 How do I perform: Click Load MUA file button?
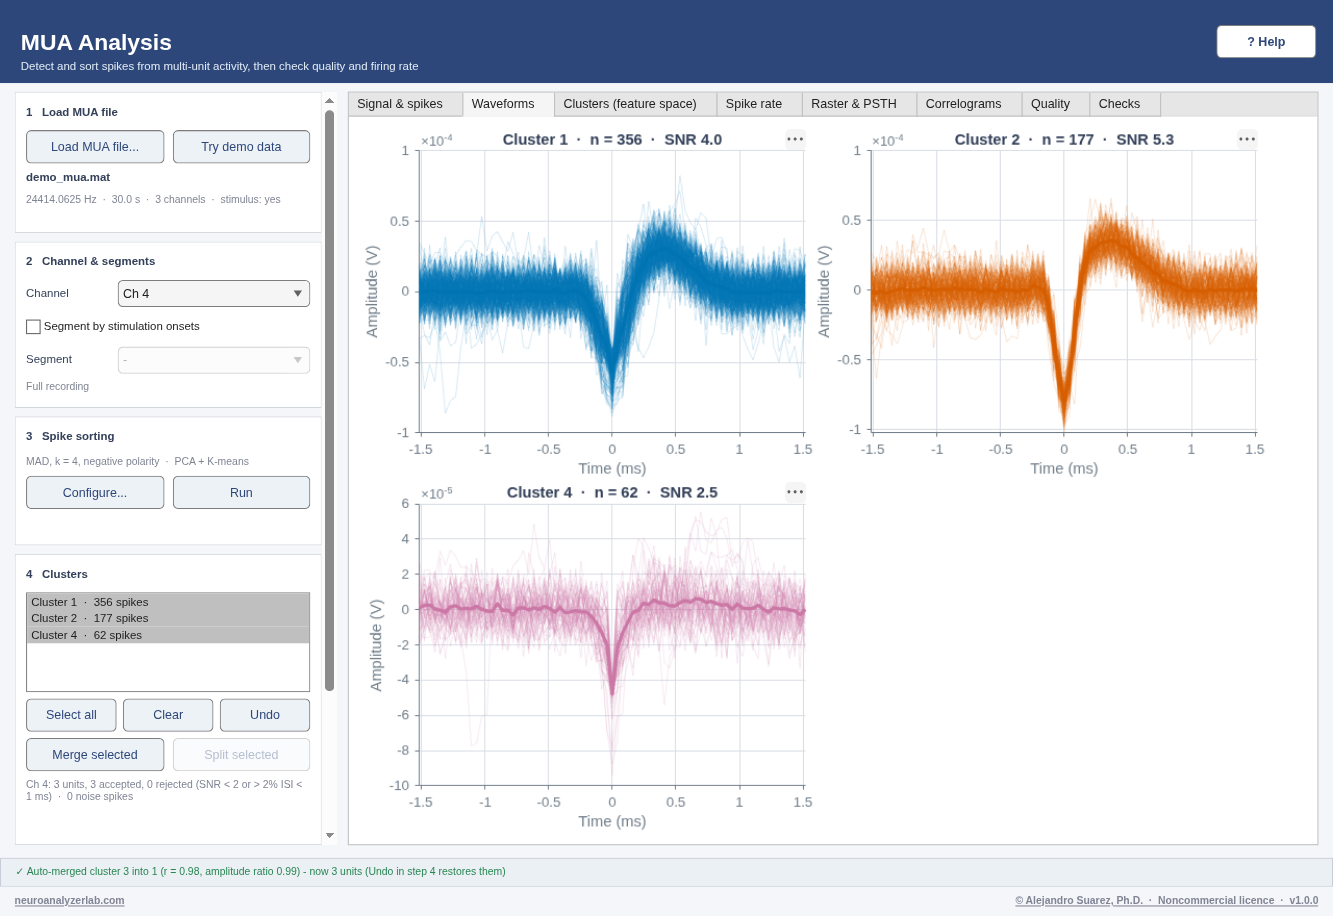[x=95, y=147]
